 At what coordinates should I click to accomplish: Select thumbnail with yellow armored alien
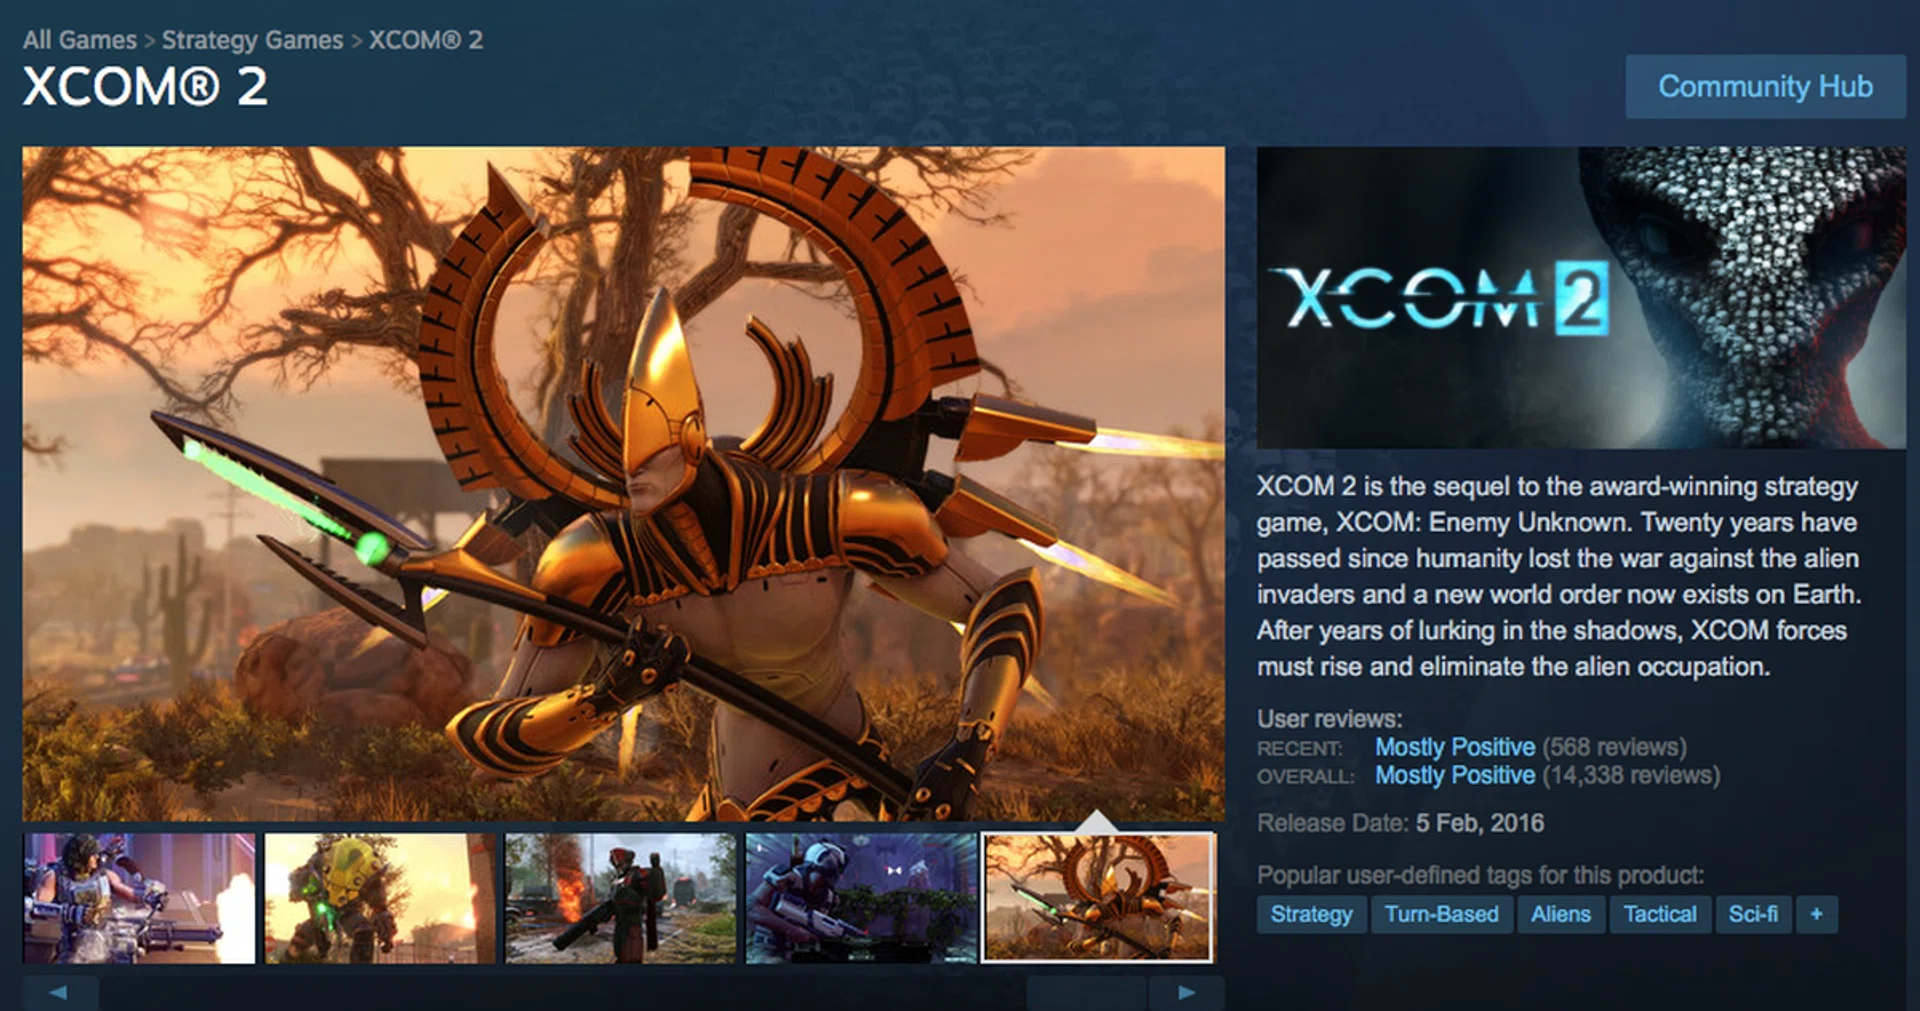click(x=380, y=898)
